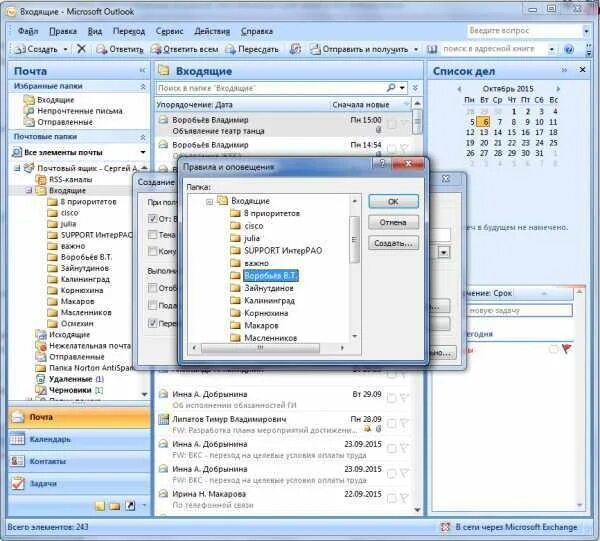Toggle the Пере... move checkbox
This screenshot has width=600, height=541.
152,323
